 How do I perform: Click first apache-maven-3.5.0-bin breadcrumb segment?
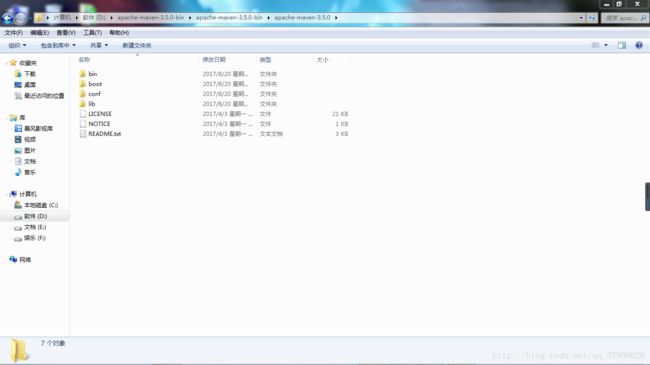[x=150, y=18]
